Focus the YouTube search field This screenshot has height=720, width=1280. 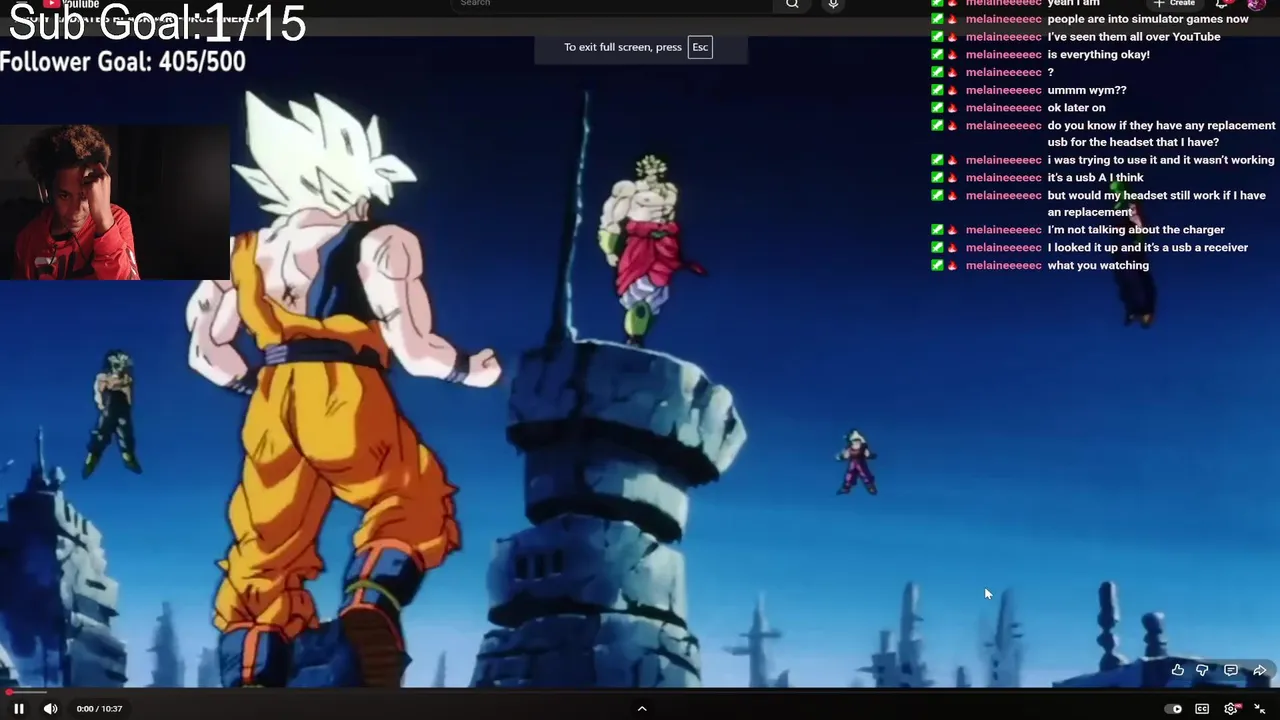tap(615, 4)
